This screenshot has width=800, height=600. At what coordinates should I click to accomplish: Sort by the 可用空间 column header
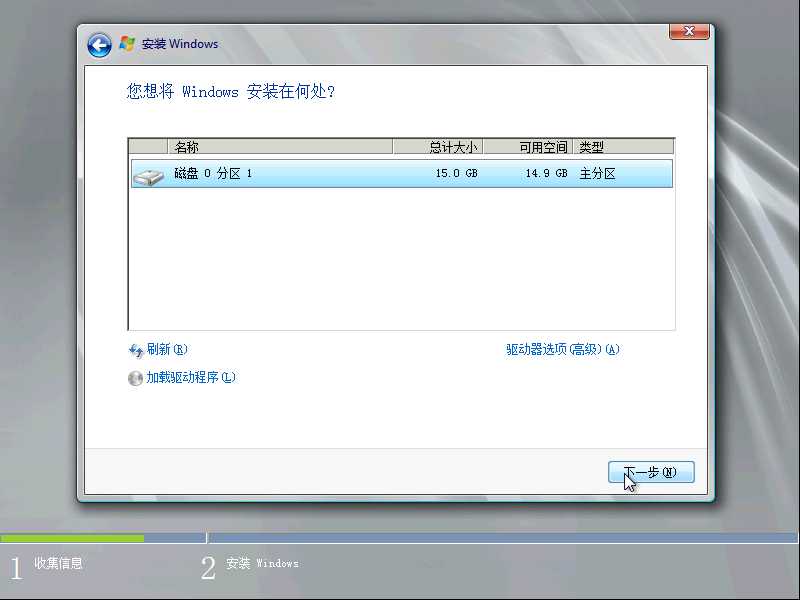(528, 147)
